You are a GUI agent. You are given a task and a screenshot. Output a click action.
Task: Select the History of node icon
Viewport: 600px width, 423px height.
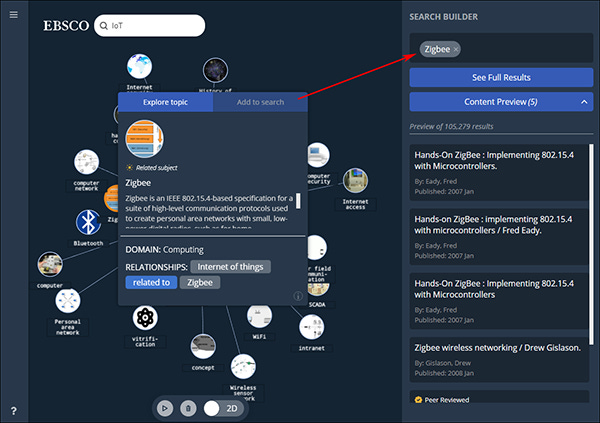(215, 70)
